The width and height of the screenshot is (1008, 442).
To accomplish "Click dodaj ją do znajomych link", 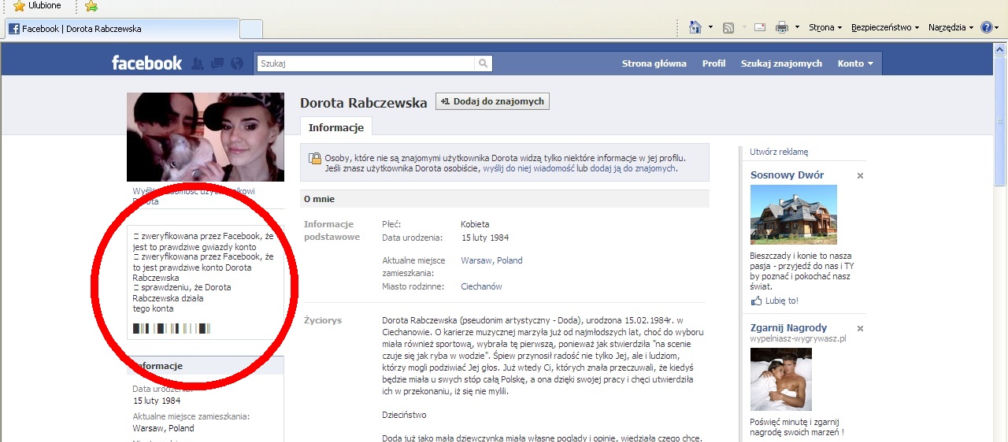I will click(632, 168).
